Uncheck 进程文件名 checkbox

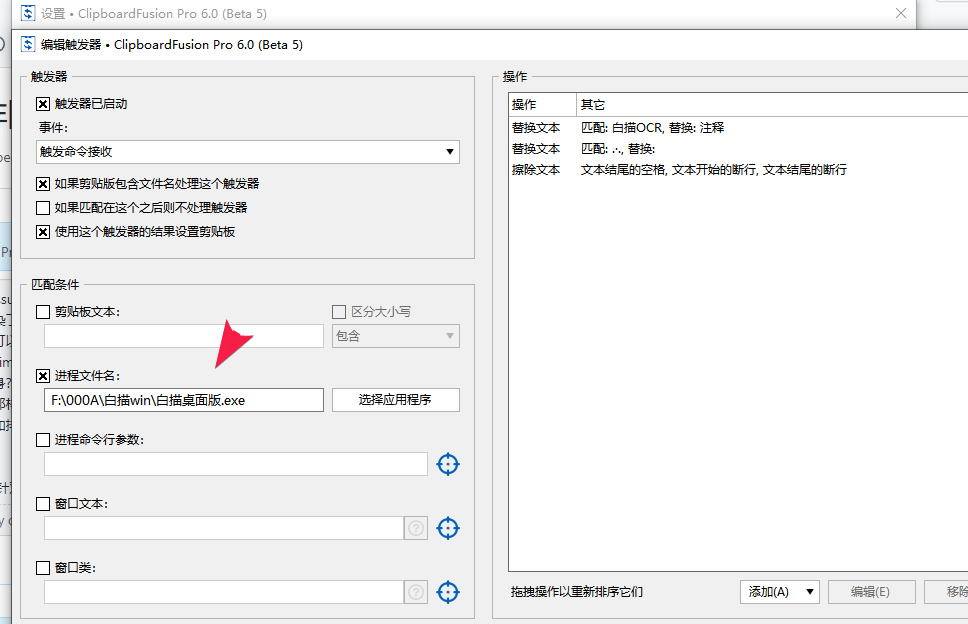click(43, 376)
